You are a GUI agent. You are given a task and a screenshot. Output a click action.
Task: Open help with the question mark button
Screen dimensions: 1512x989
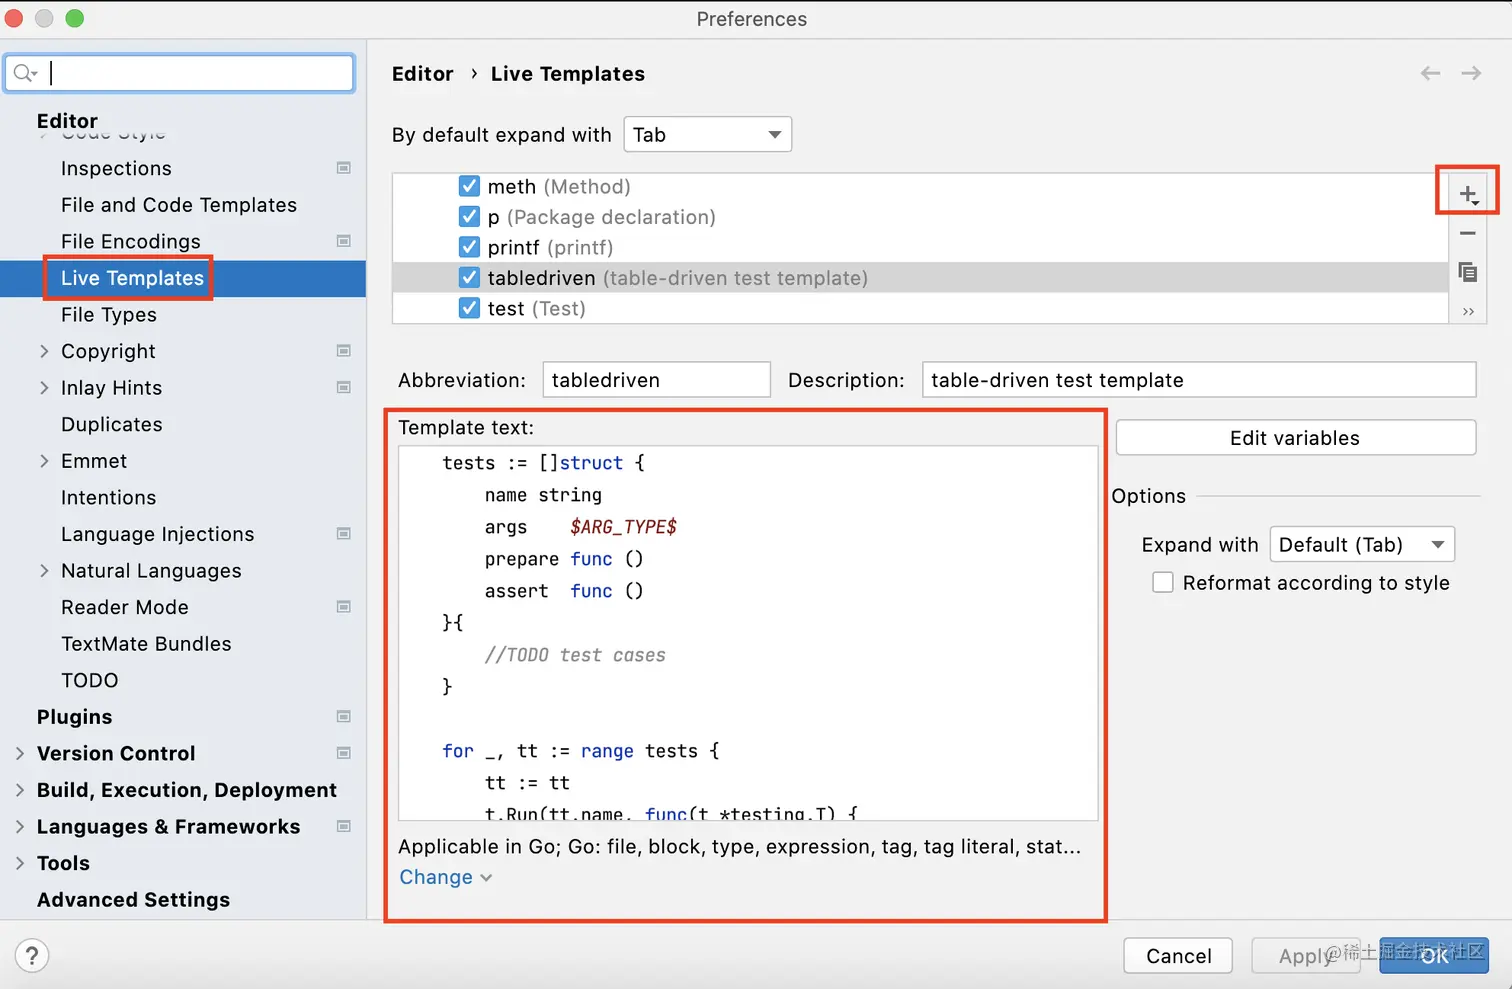tap(32, 956)
